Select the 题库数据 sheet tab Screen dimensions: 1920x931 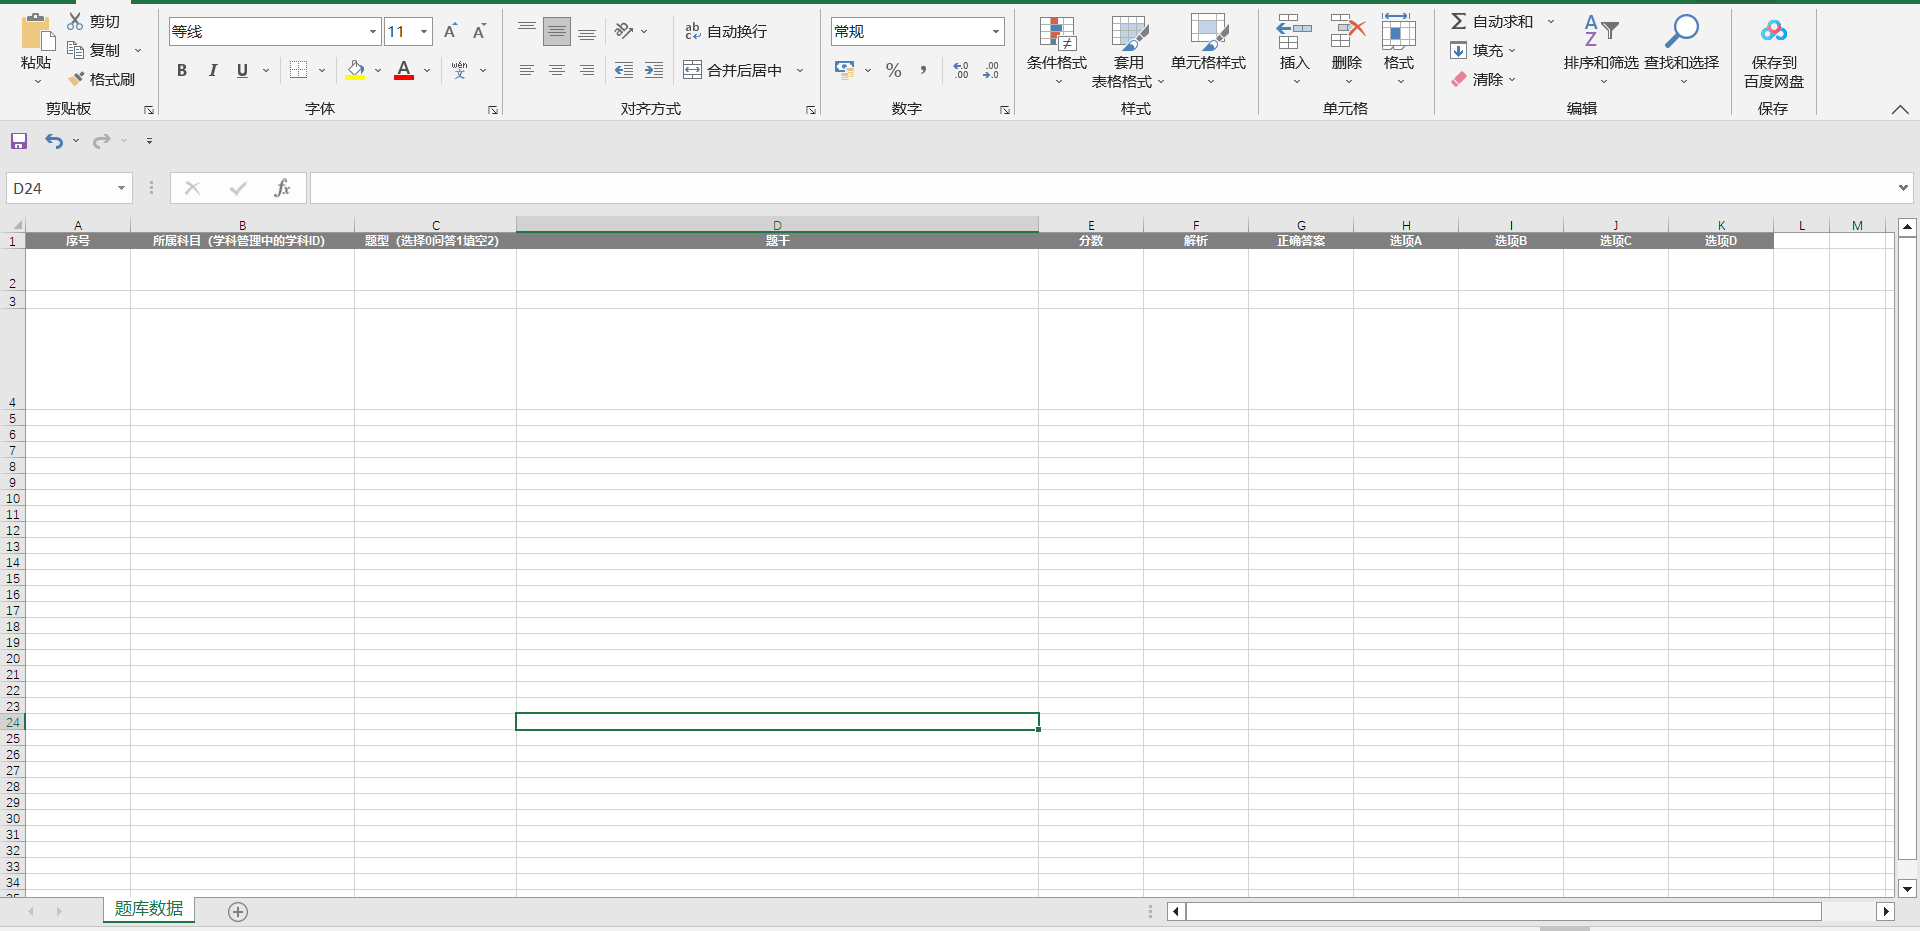(149, 908)
